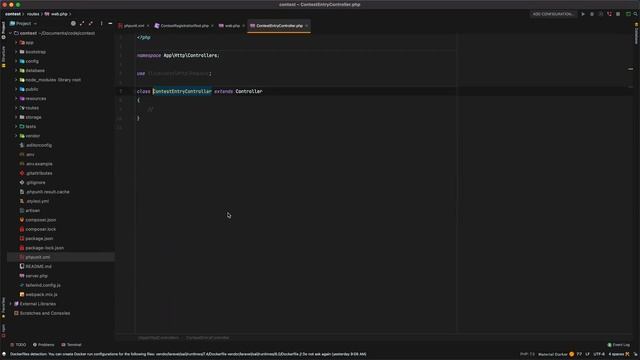Open the Problems tool window
The width and height of the screenshot is (640, 360).
pyautogui.click(x=43, y=345)
